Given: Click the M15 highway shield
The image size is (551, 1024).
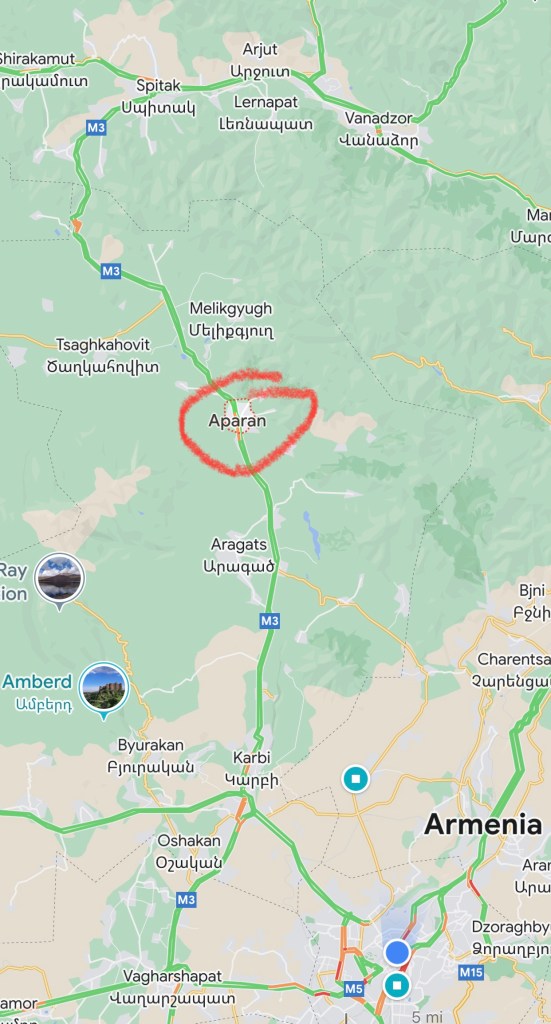Looking at the screenshot, I should pyautogui.click(x=471, y=972).
